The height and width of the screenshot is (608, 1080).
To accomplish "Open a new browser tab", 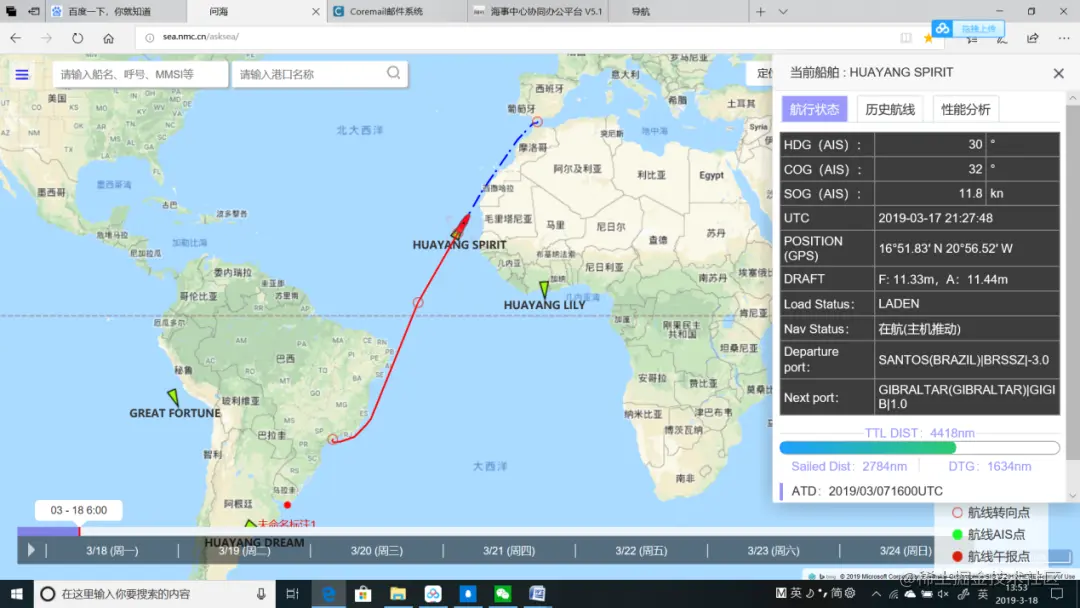I will pyautogui.click(x=760, y=12).
